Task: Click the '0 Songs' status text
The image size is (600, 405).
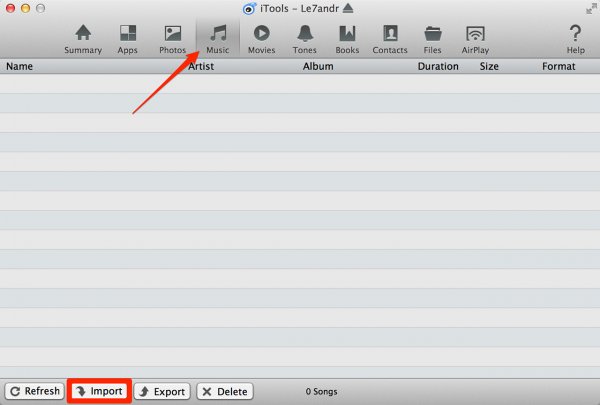Action: pos(321,392)
